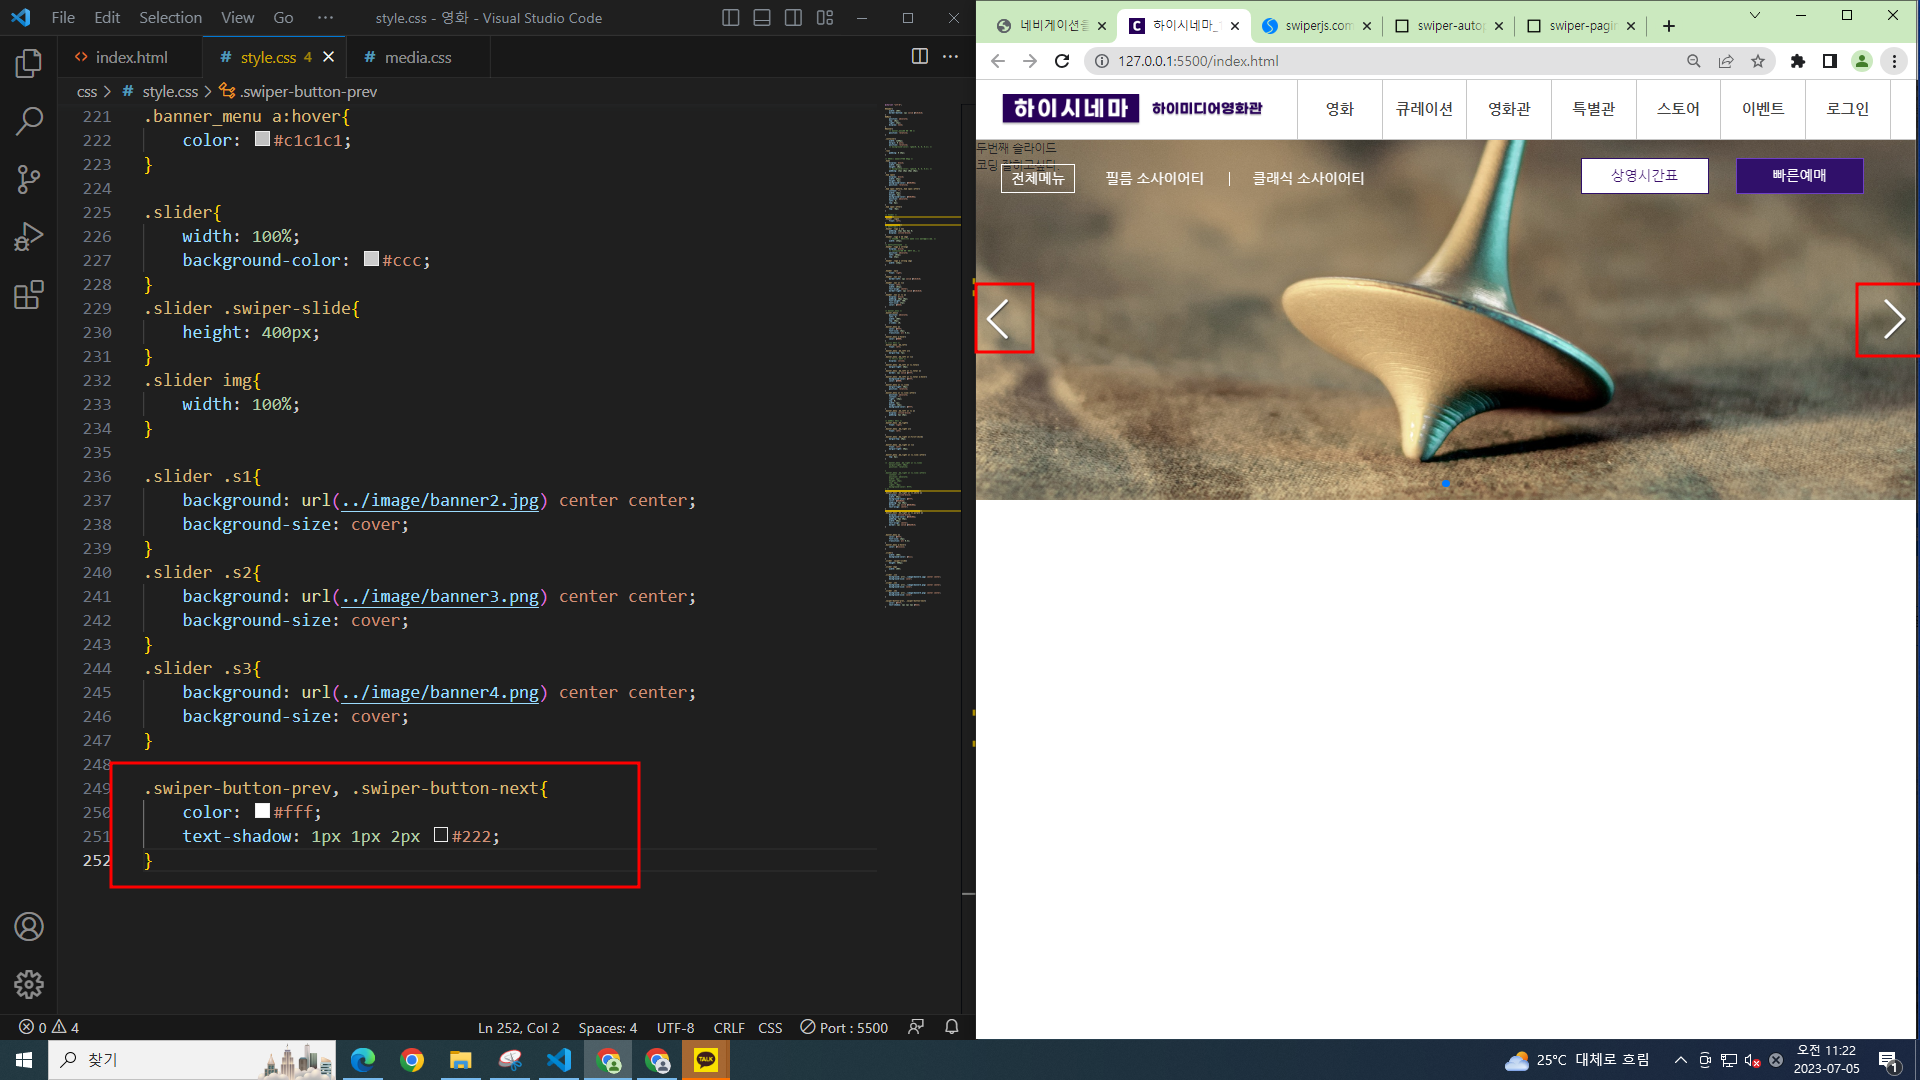Open the Explorer view in the activity bar

(x=29, y=64)
